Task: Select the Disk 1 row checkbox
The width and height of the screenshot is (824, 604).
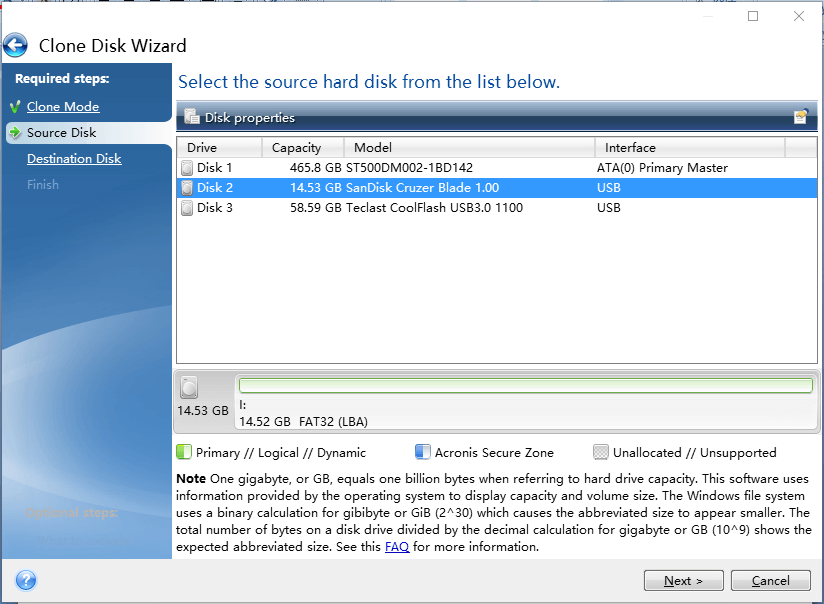Action: [188, 167]
